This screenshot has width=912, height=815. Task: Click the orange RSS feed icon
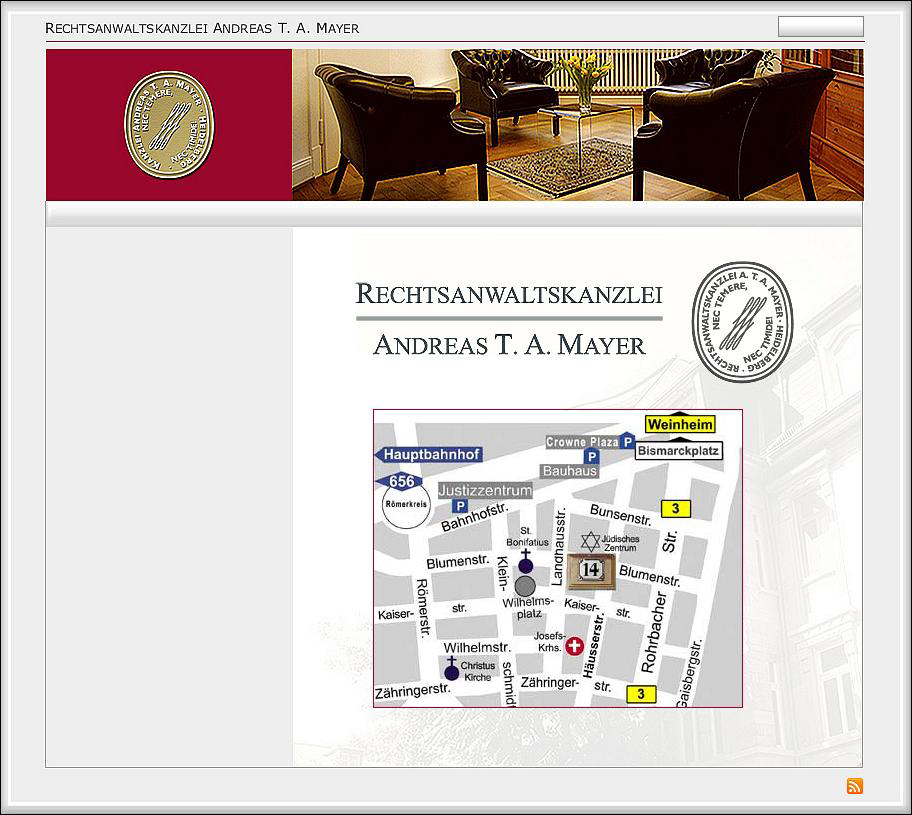pyautogui.click(x=854, y=786)
